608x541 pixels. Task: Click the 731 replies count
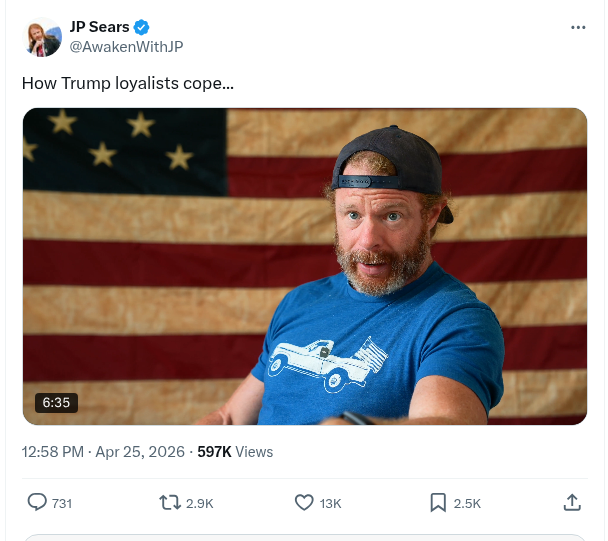pyautogui.click(x=62, y=503)
